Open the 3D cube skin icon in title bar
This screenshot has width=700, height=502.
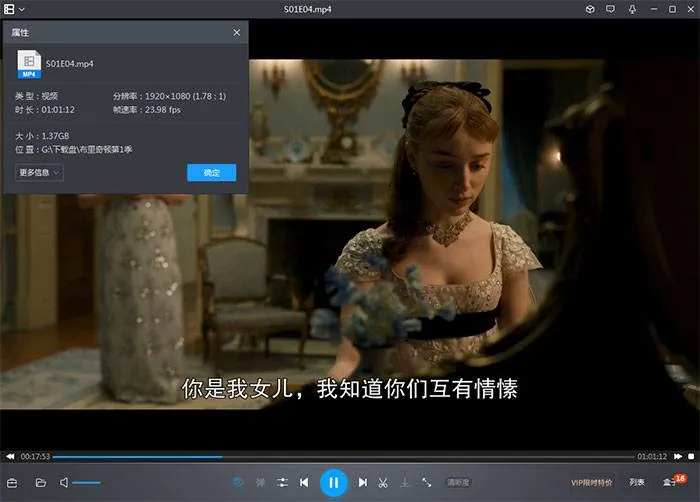point(590,9)
